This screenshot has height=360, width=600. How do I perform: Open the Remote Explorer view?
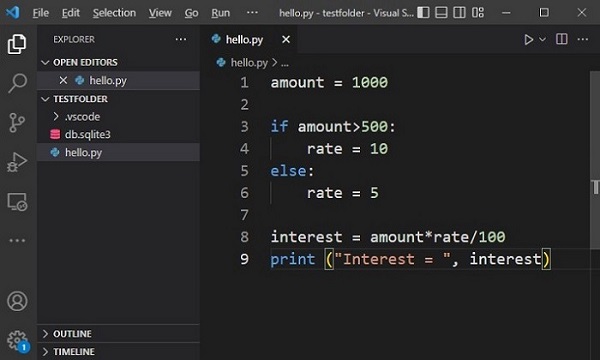coord(17,202)
